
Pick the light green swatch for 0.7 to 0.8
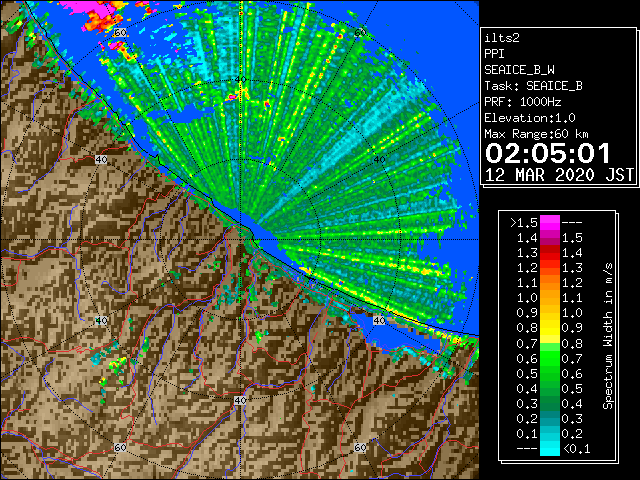(x=550, y=347)
